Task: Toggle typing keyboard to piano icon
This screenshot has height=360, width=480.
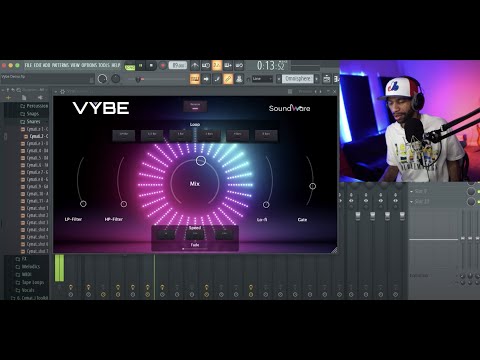Action: pos(195,79)
